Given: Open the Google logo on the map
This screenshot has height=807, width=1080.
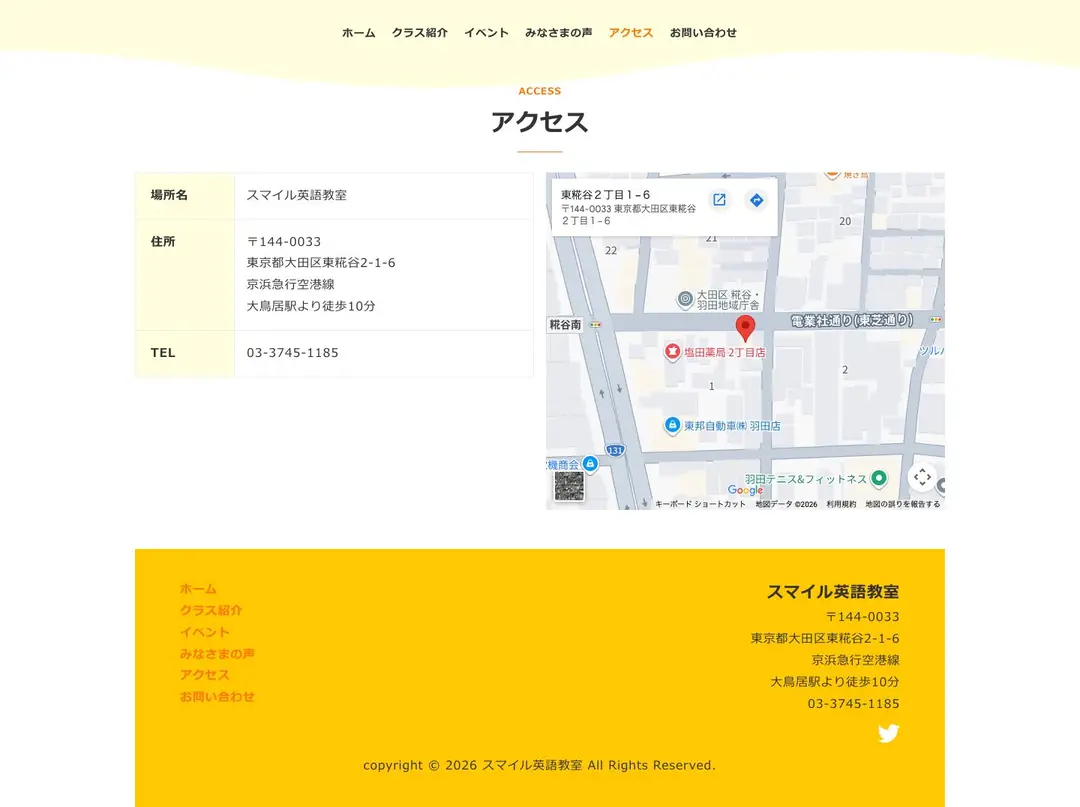Looking at the screenshot, I should 745,490.
